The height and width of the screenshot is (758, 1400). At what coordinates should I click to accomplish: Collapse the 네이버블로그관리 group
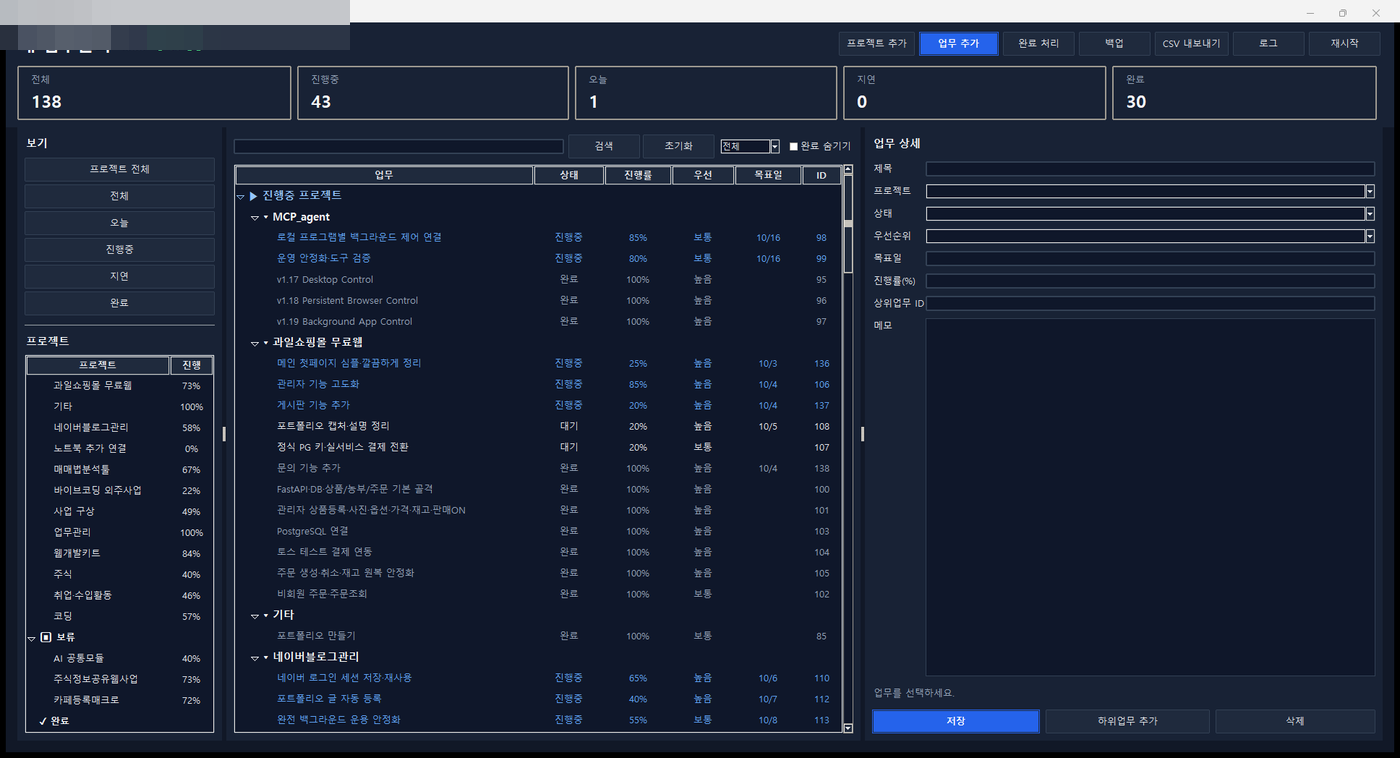click(254, 658)
